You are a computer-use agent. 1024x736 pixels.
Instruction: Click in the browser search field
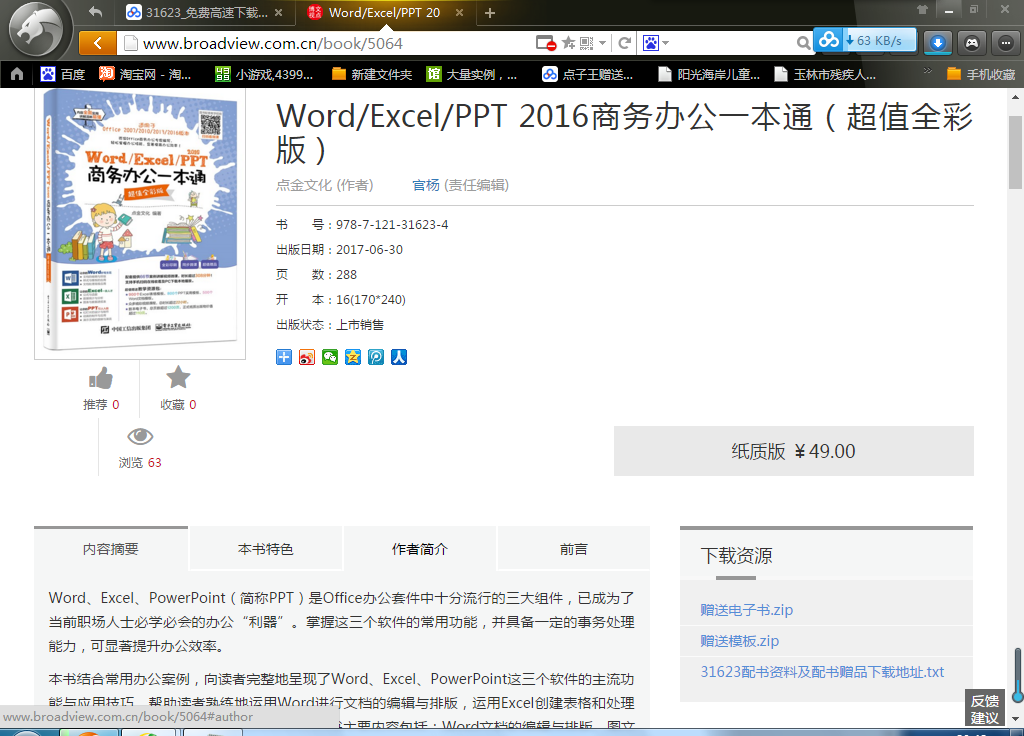pyautogui.click(x=731, y=43)
